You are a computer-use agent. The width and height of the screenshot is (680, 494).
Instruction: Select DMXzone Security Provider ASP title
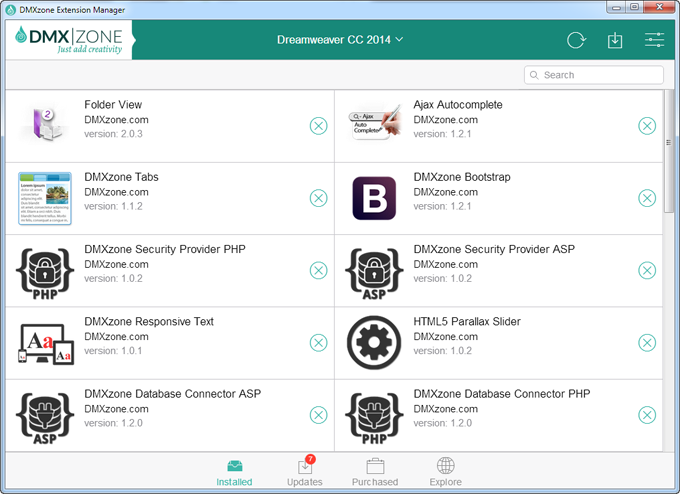[494, 249]
